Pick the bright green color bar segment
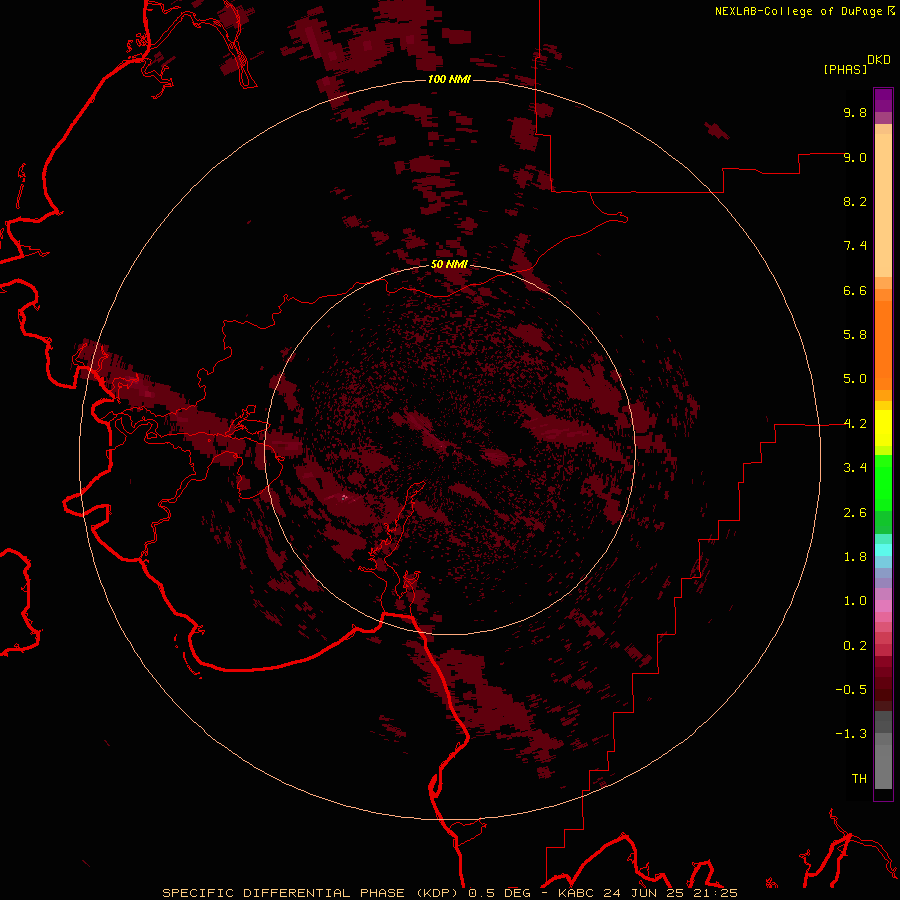The height and width of the screenshot is (900, 900). 883,482
